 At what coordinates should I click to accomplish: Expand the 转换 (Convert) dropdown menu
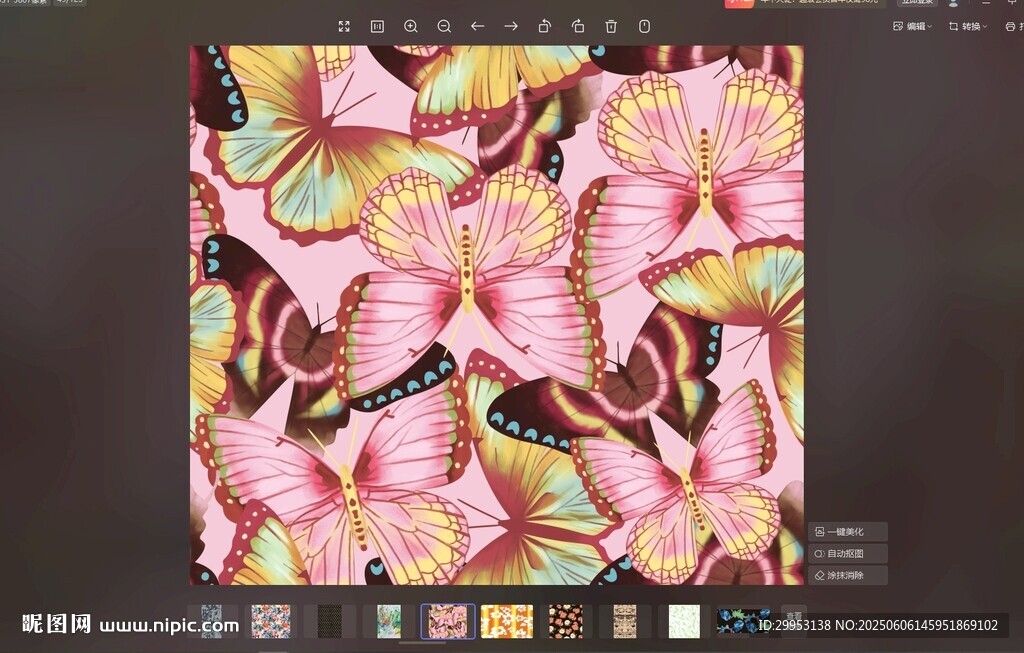(968, 26)
